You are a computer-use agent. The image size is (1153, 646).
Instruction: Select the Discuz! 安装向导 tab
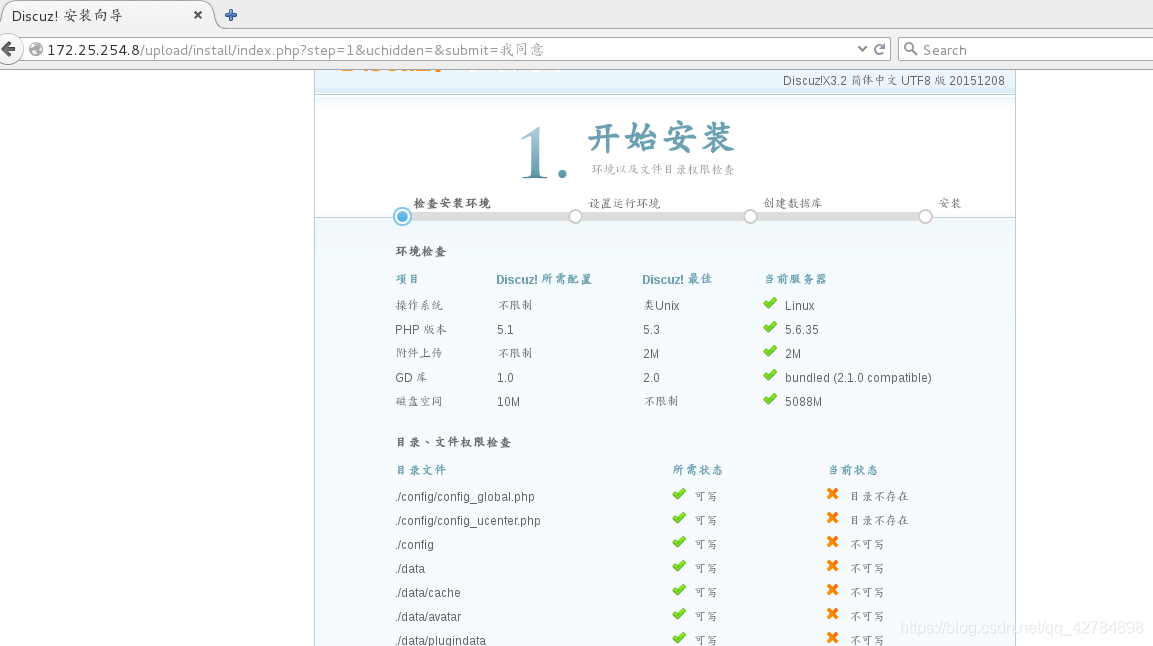107,15
